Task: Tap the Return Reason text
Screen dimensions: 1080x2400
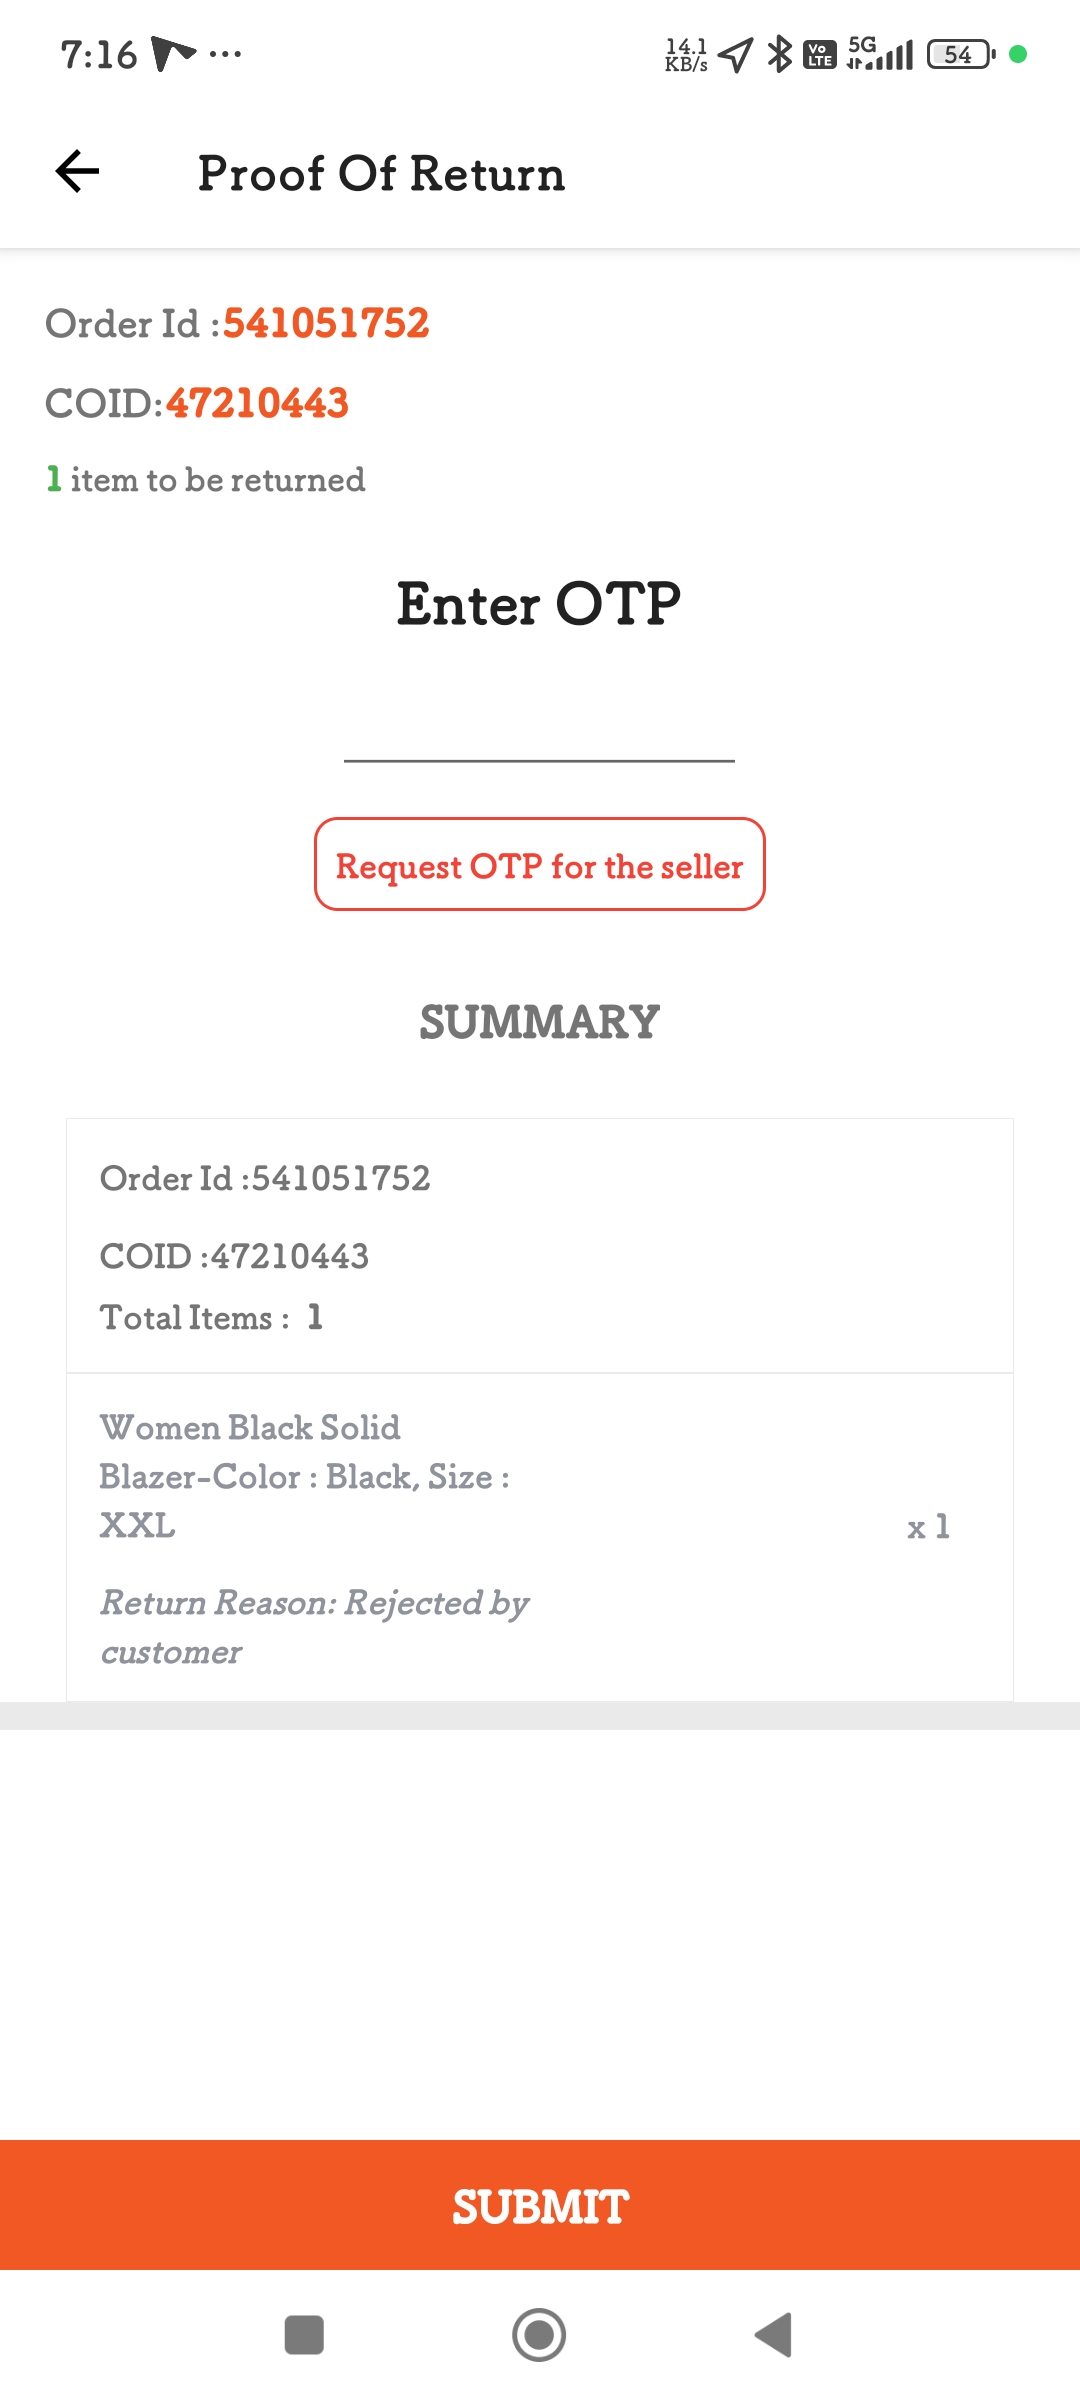Action: [x=314, y=1626]
